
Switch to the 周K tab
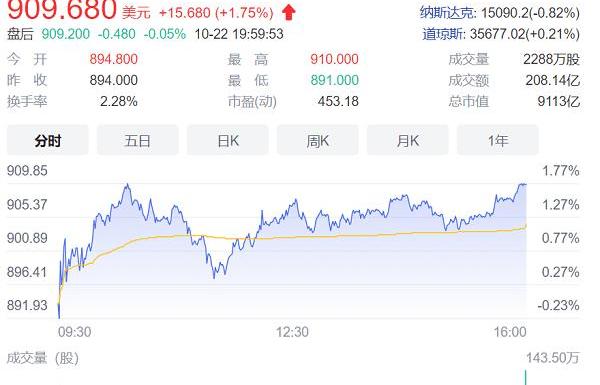tap(318, 140)
